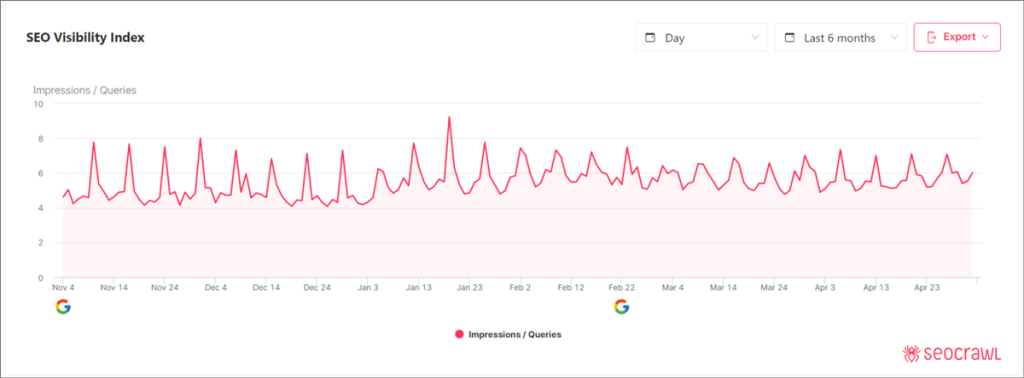The width and height of the screenshot is (1024, 378).
Task: Click the Impressions / Queries axis label
Action: point(85,90)
